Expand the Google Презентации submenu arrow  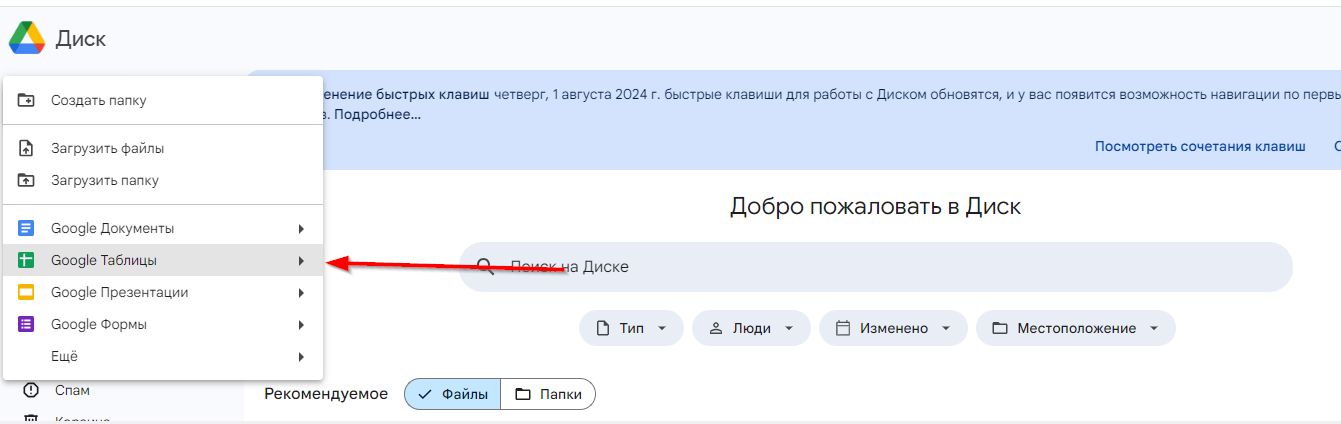point(301,293)
